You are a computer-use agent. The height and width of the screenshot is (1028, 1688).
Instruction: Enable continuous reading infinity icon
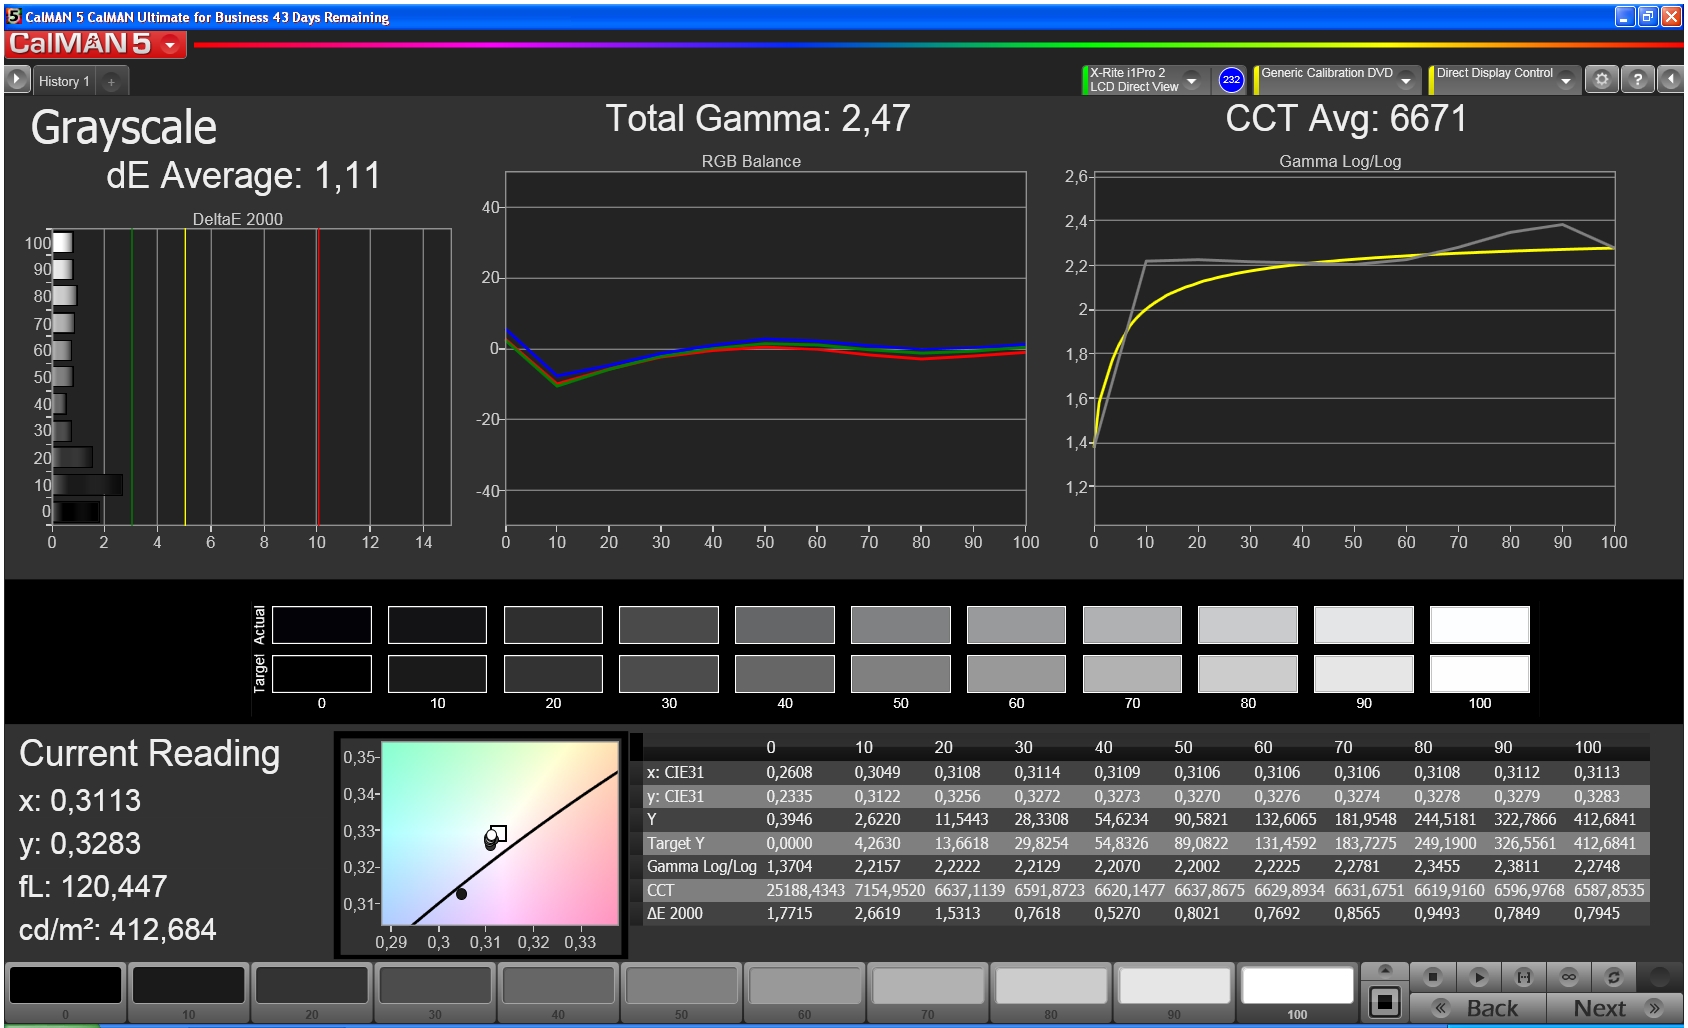tap(1569, 977)
